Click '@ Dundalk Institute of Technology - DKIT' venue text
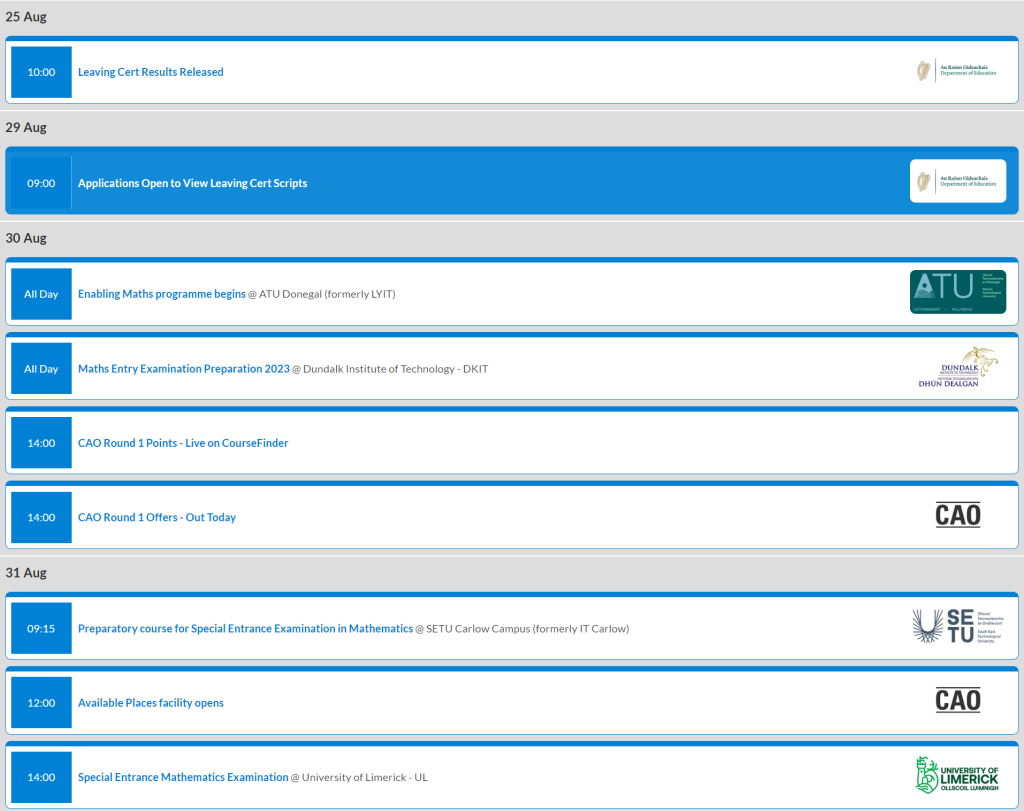The width and height of the screenshot is (1024, 811). (x=390, y=369)
